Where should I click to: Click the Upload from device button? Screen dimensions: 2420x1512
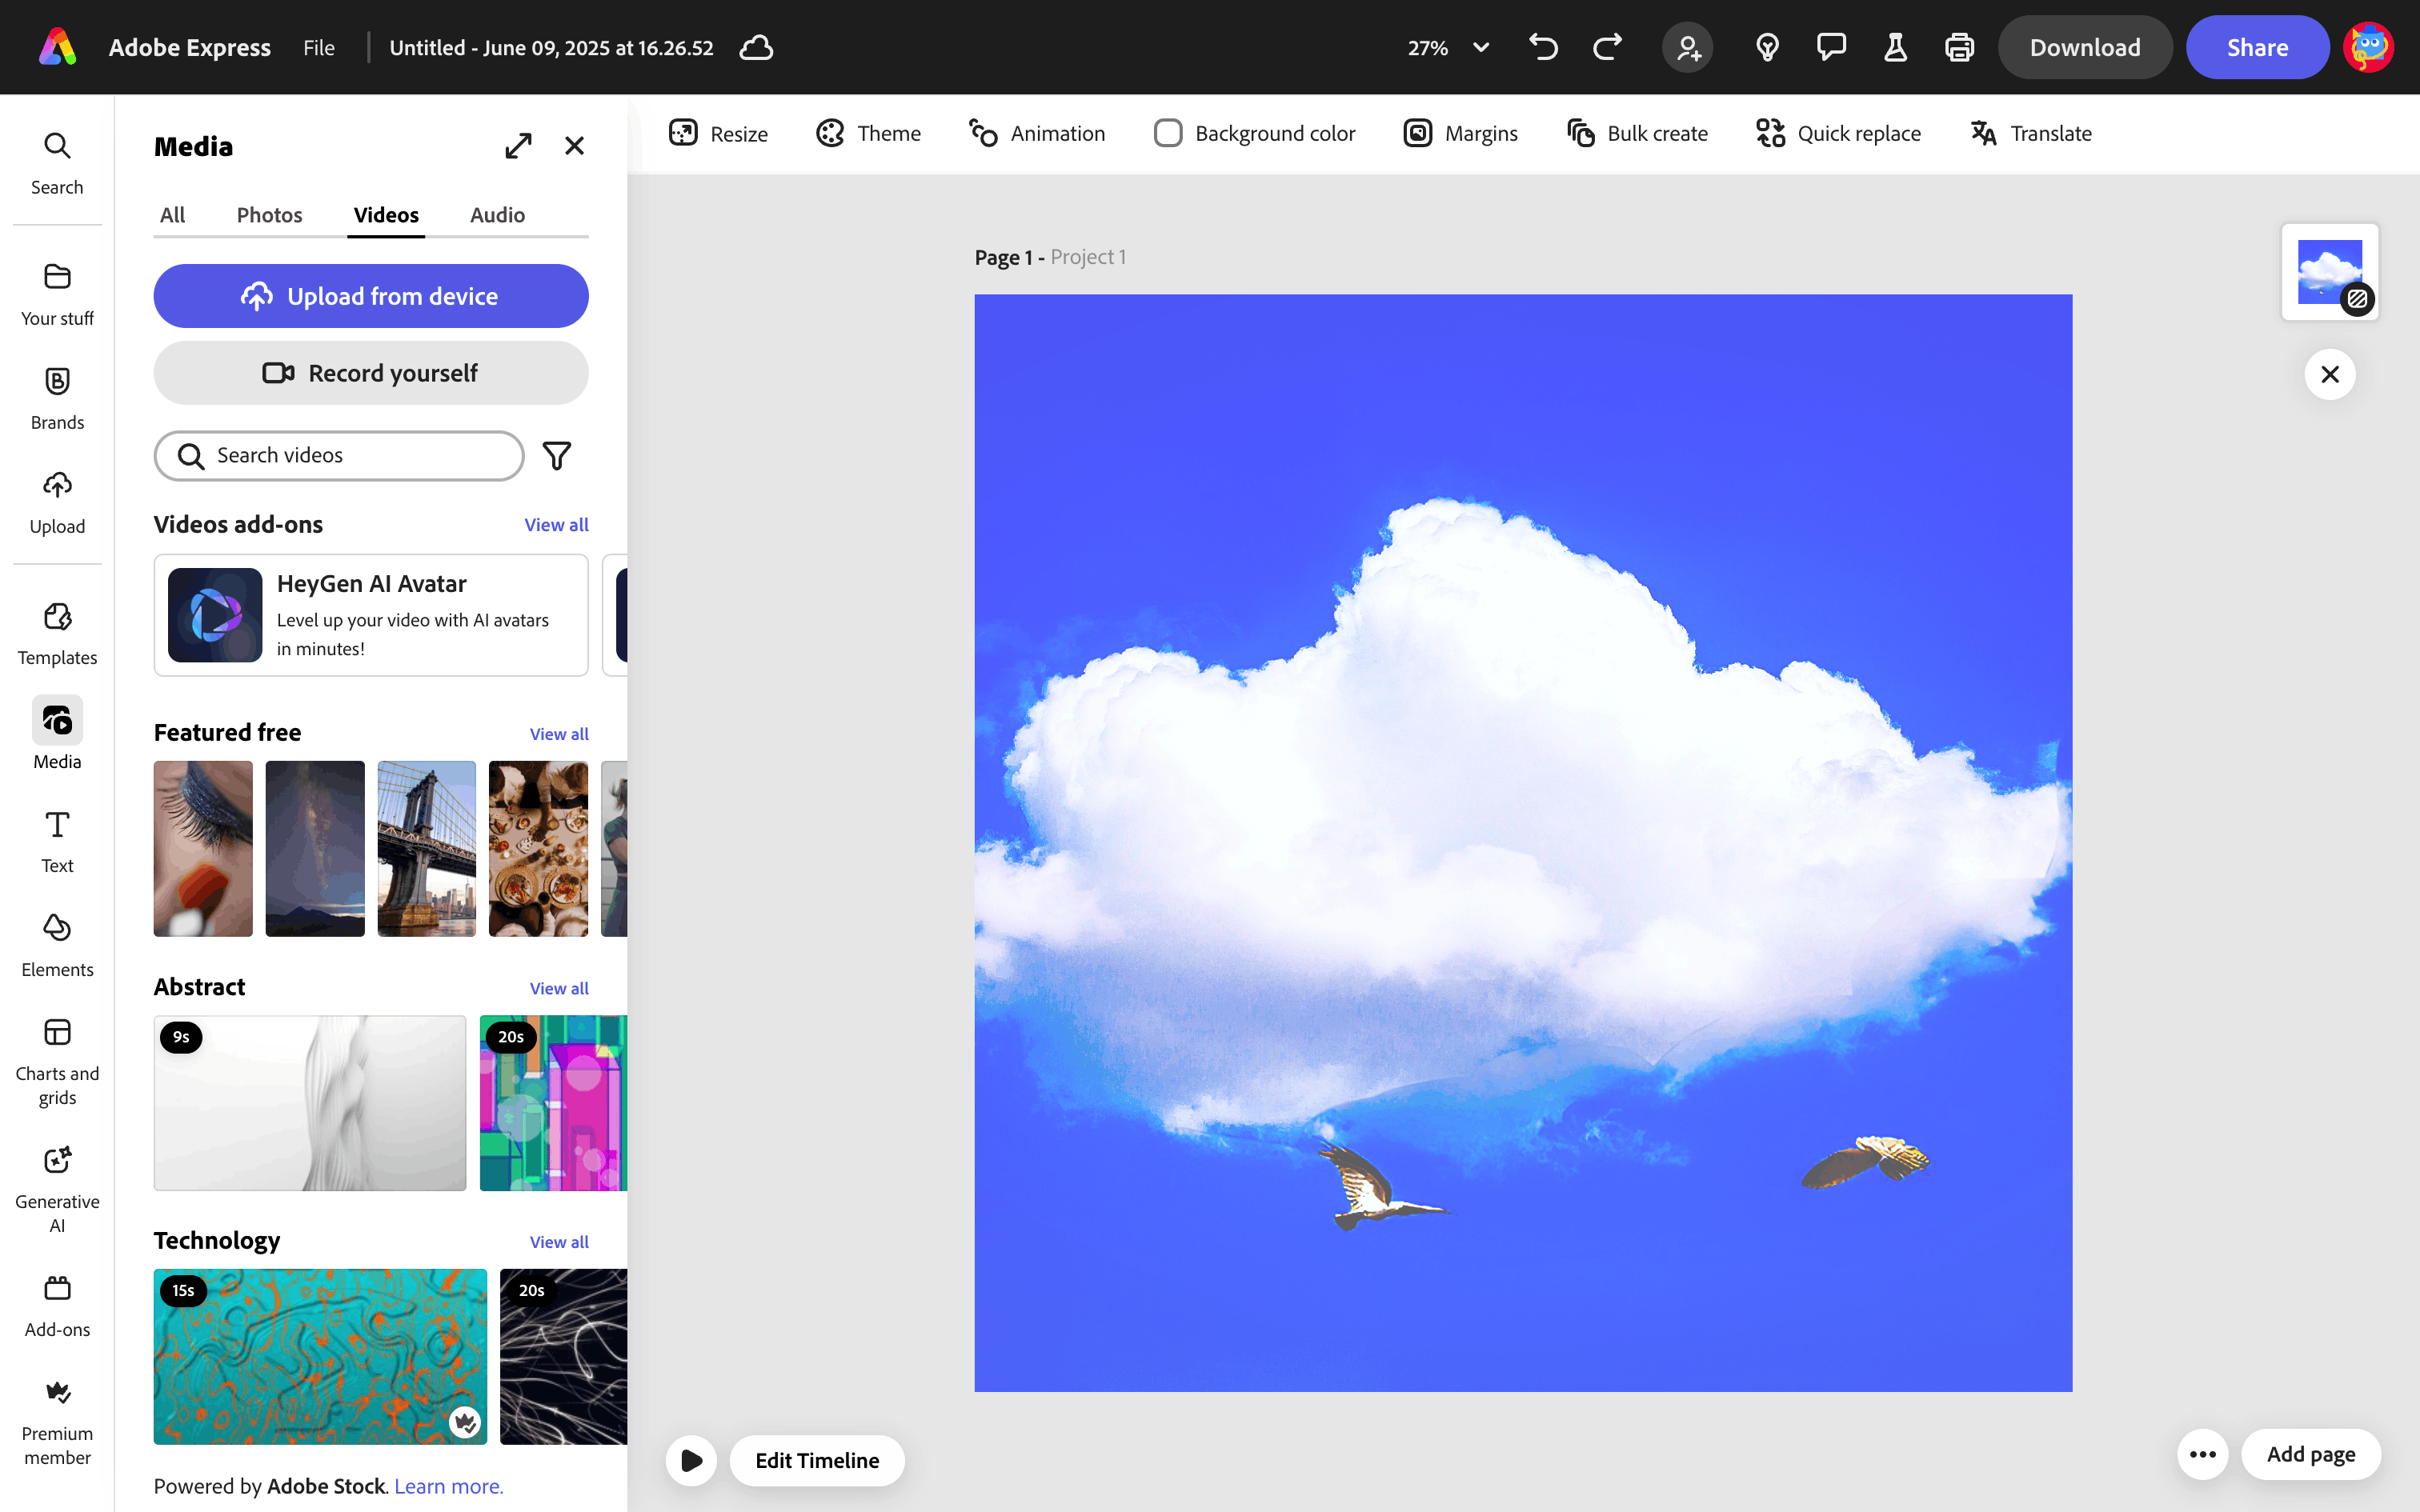371,296
